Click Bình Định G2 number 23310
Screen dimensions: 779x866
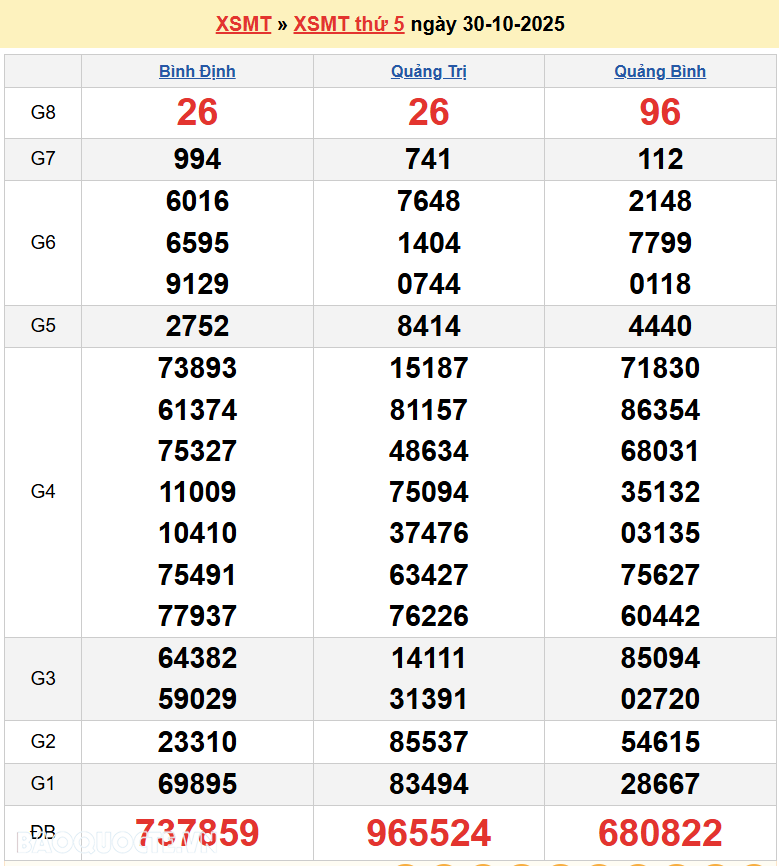point(197,742)
